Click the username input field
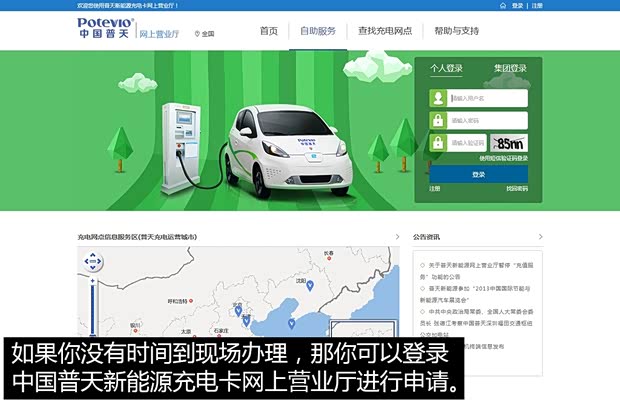620x411 pixels. (x=488, y=98)
